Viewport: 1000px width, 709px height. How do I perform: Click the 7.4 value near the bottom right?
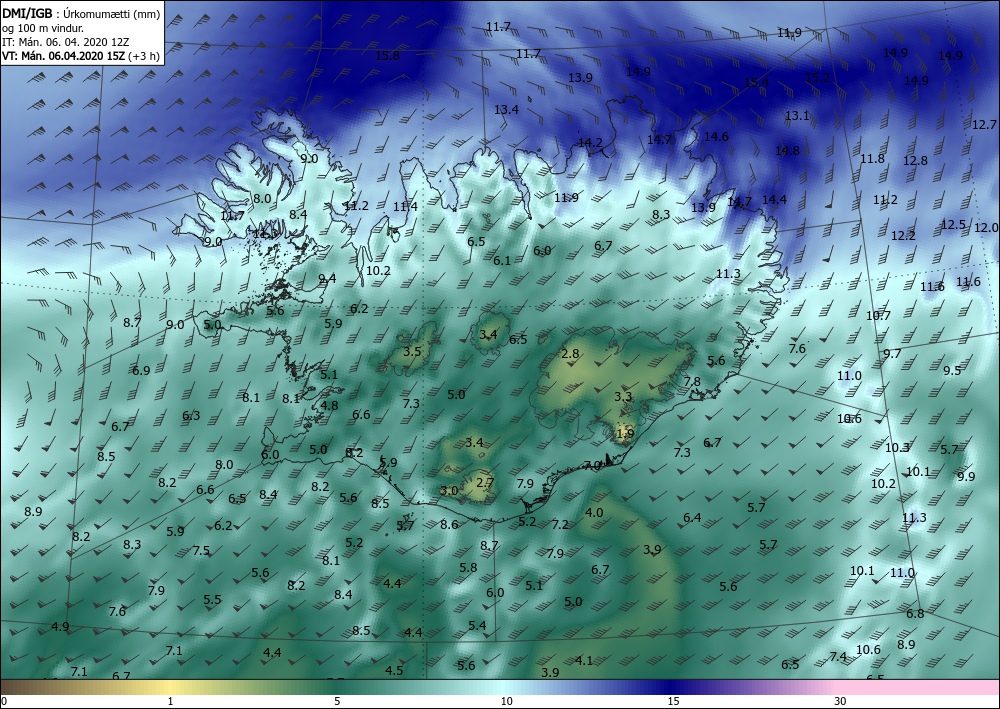pyautogui.click(x=838, y=657)
